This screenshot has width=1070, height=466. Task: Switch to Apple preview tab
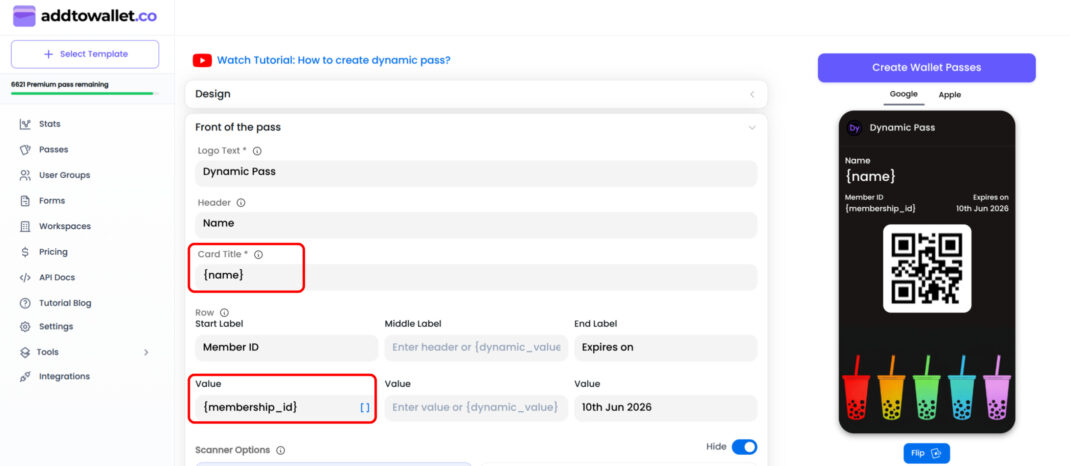[x=949, y=95]
